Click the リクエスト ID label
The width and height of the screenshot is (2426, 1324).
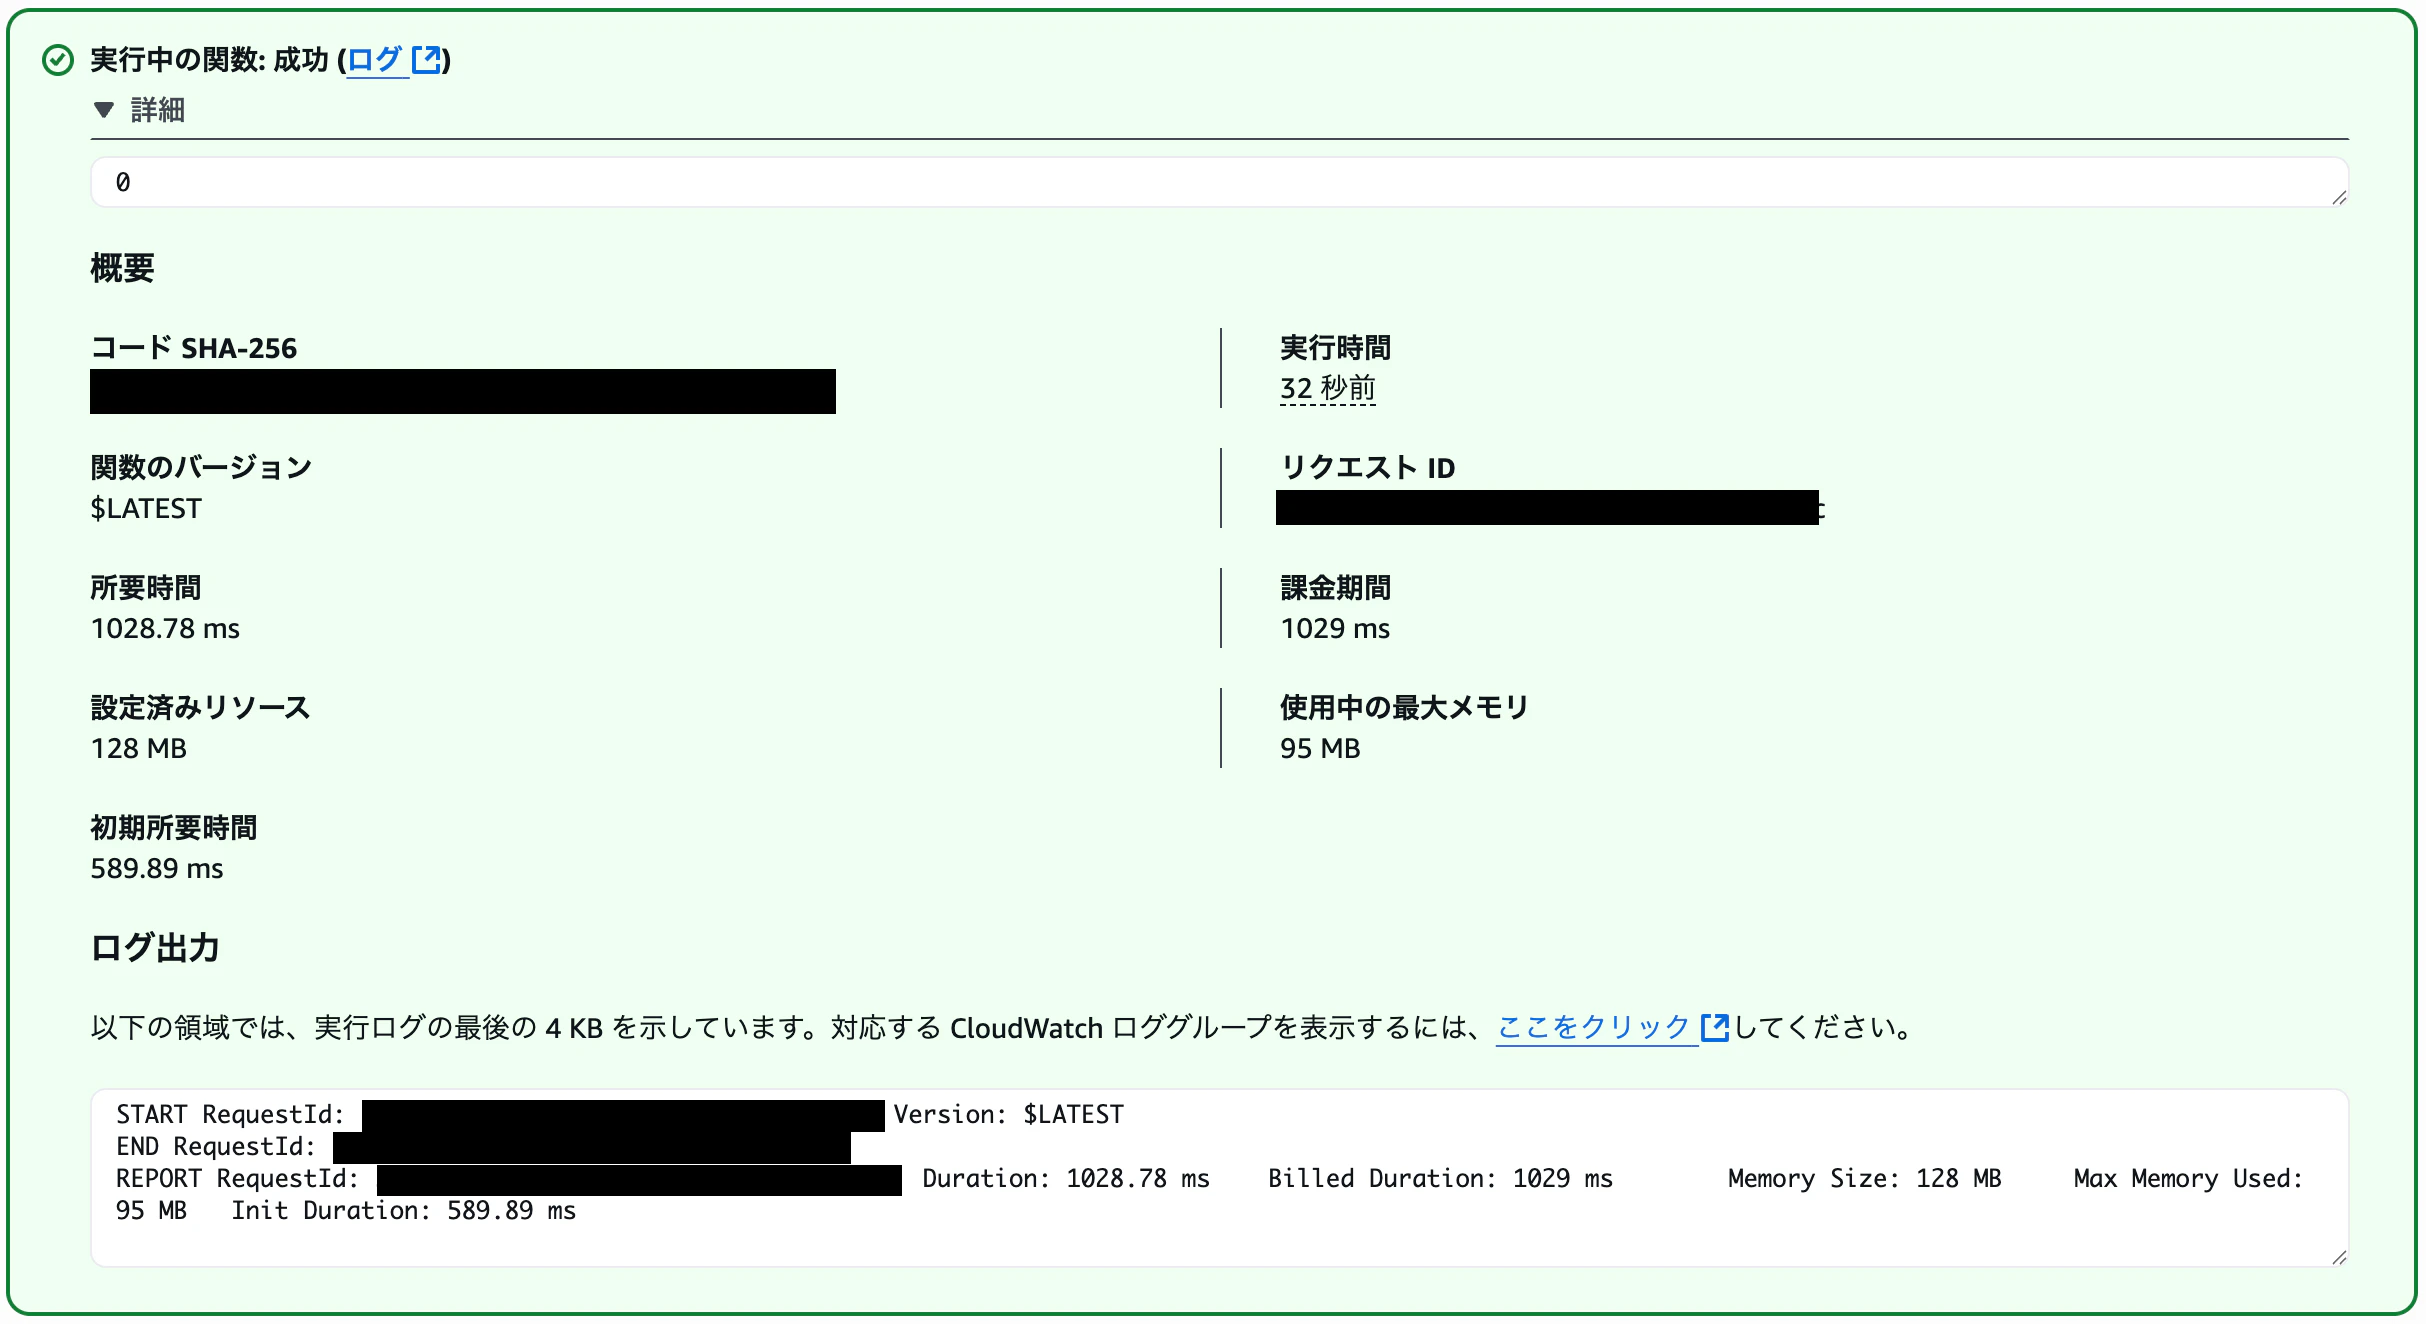point(1368,468)
